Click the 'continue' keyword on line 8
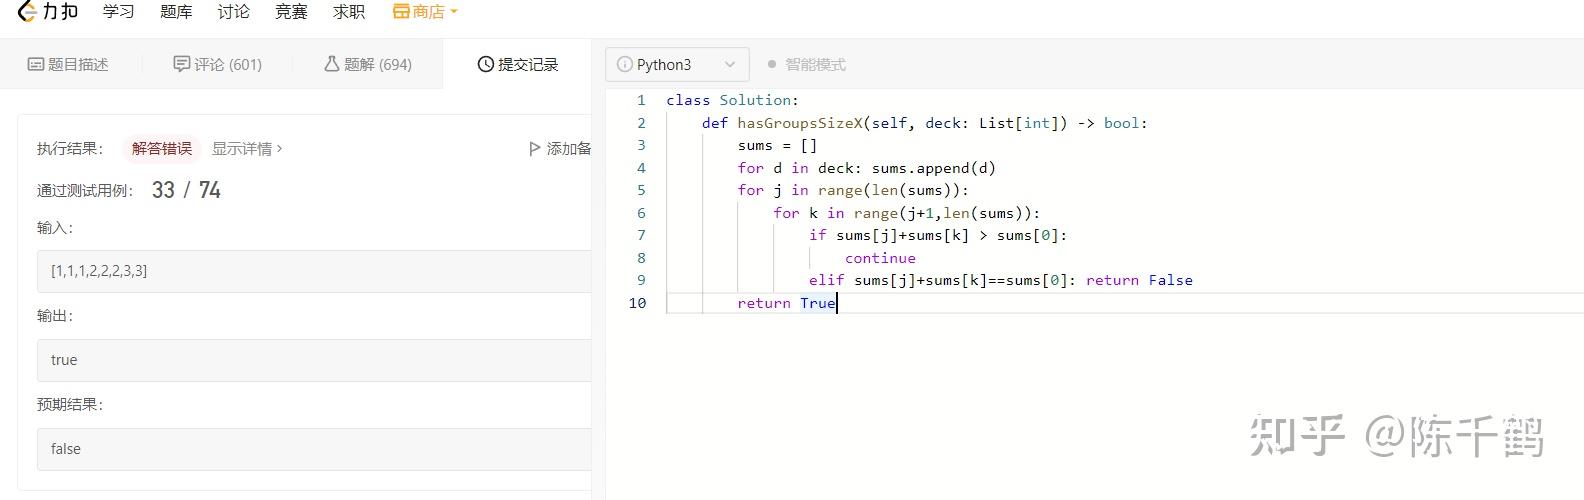The width and height of the screenshot is (1584, 500). click(x=880, y=258)
